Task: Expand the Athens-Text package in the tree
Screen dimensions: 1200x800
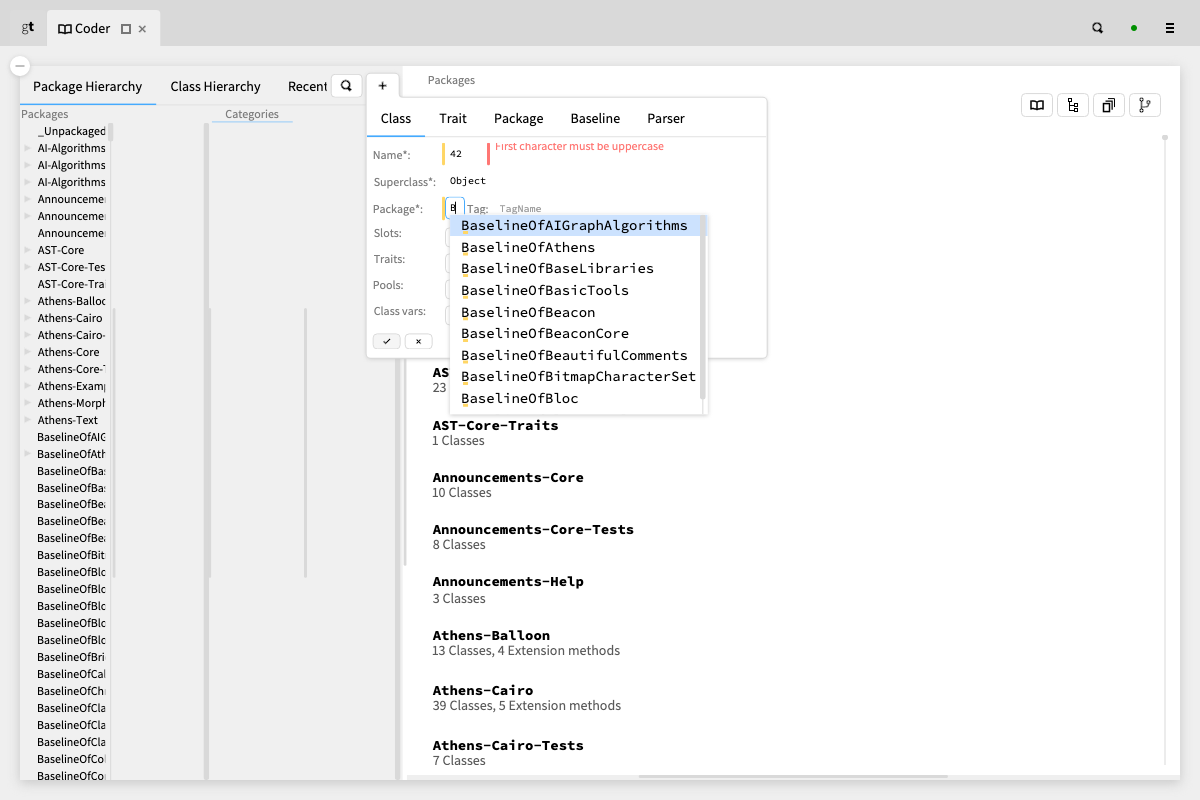Action: point(28,420)
